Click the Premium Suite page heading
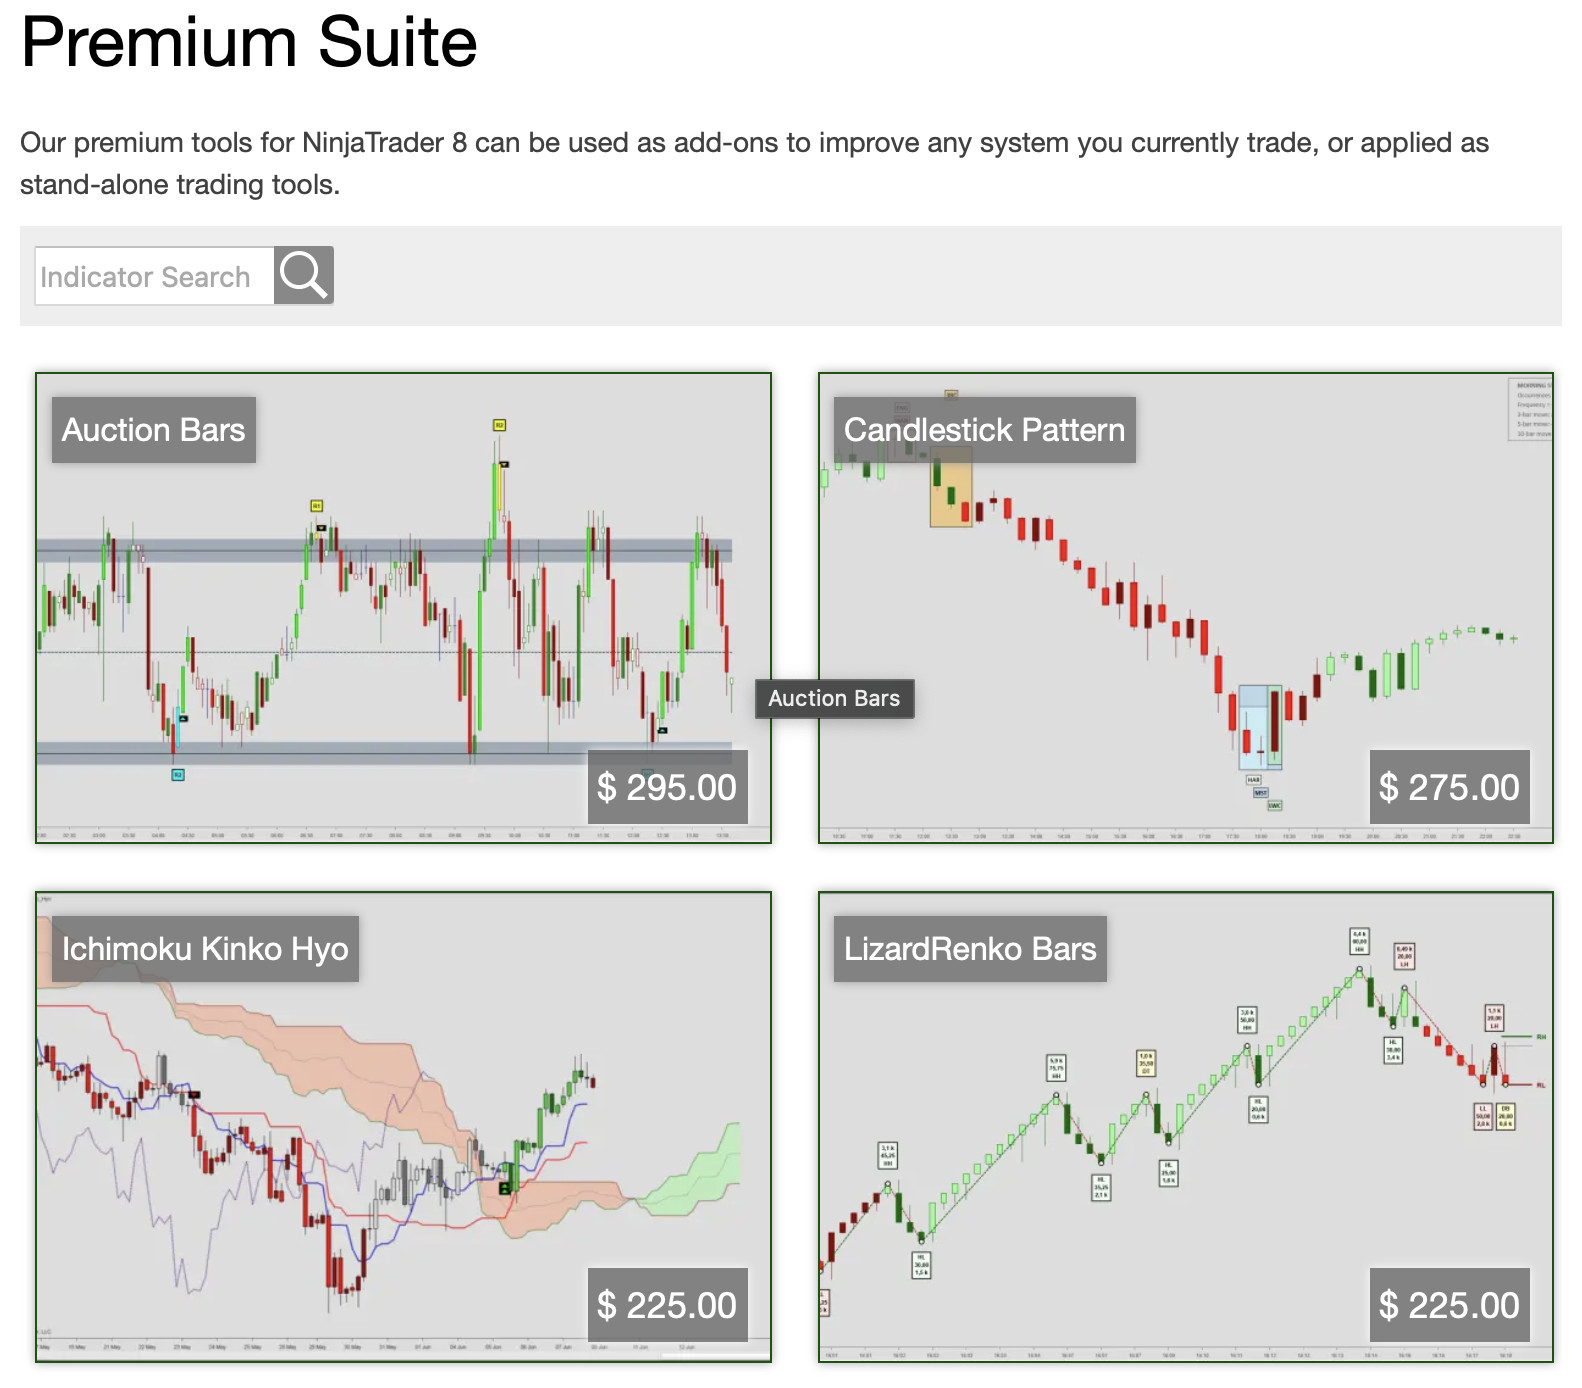Image resolution: width=1582 pixels, height=1388 pixels. (249, 42)
